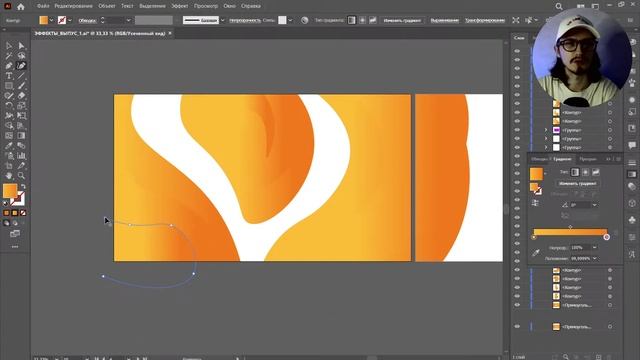
Task: Click Изменить градиент in the control bar
Action: [x=402, y=20]
